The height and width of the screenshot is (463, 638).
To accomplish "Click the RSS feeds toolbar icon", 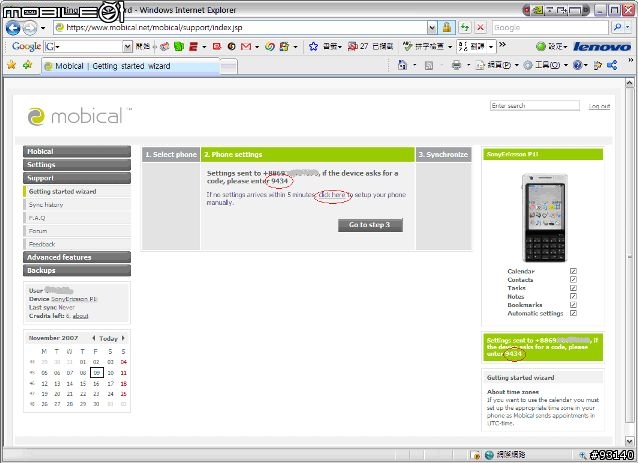I will [428, 65].
